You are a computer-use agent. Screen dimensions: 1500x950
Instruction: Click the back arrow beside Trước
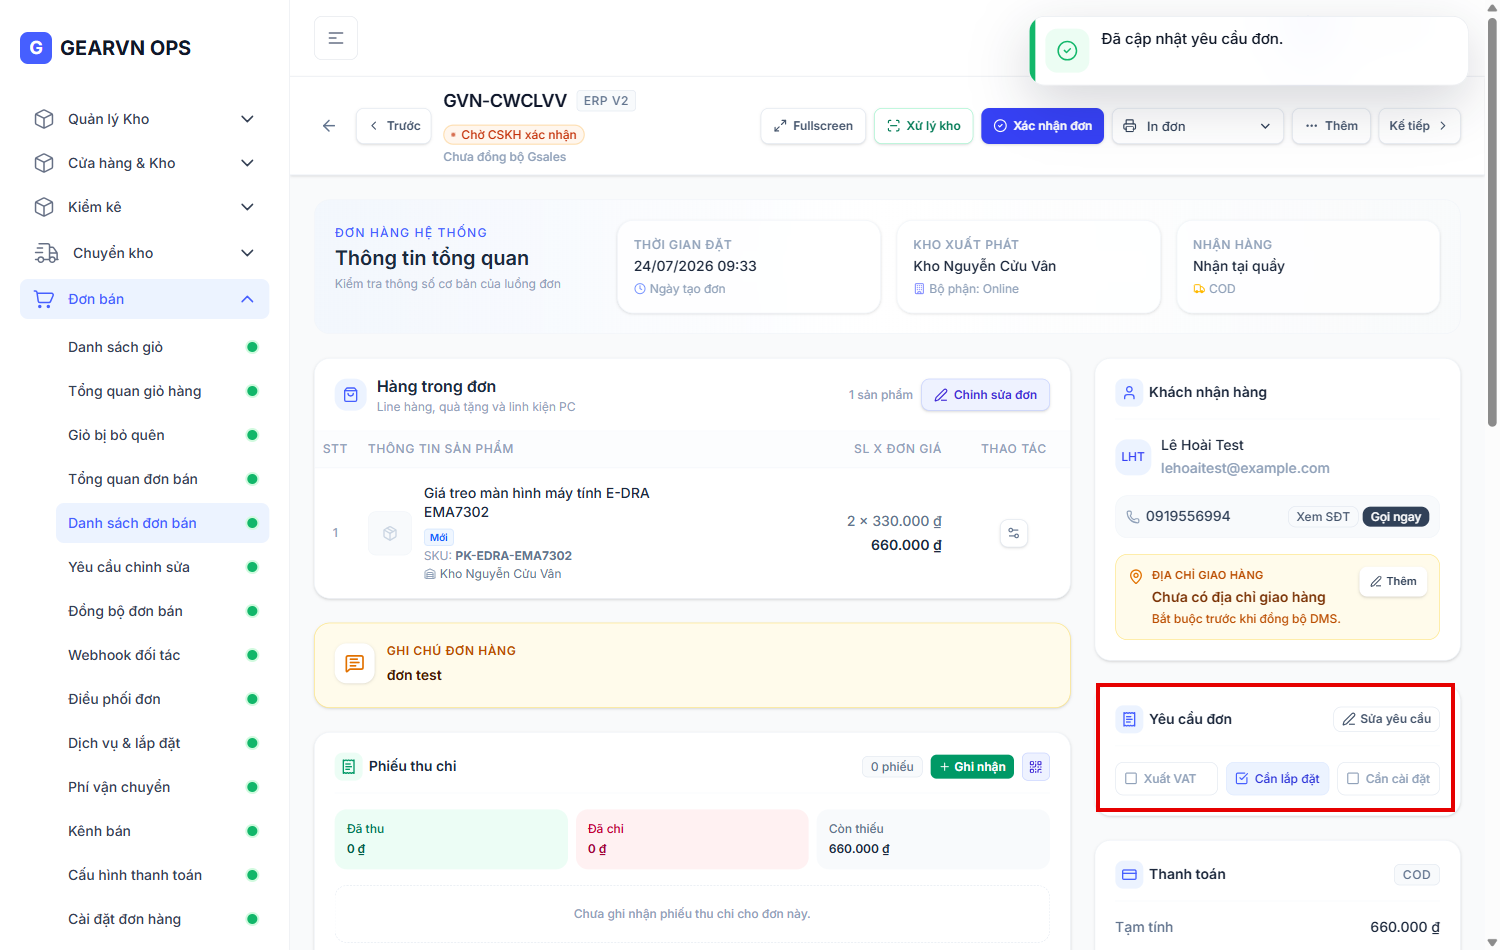329,126
